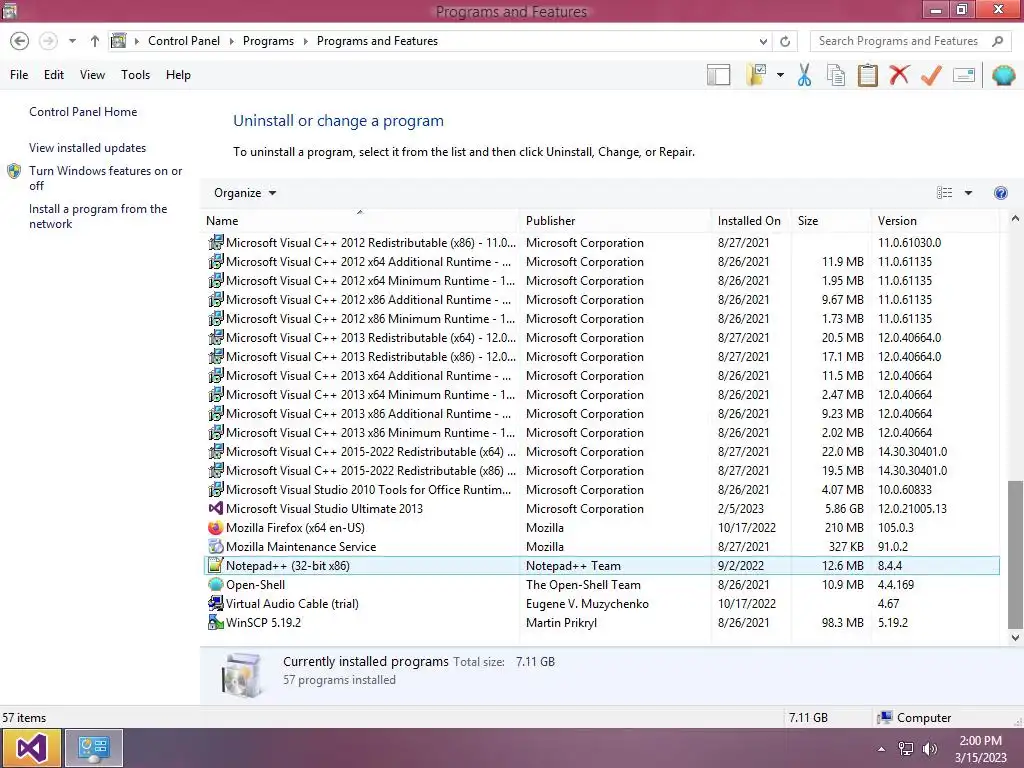
Task: Click the Open-Shell globe toolbar icon
Action: 1004,75
